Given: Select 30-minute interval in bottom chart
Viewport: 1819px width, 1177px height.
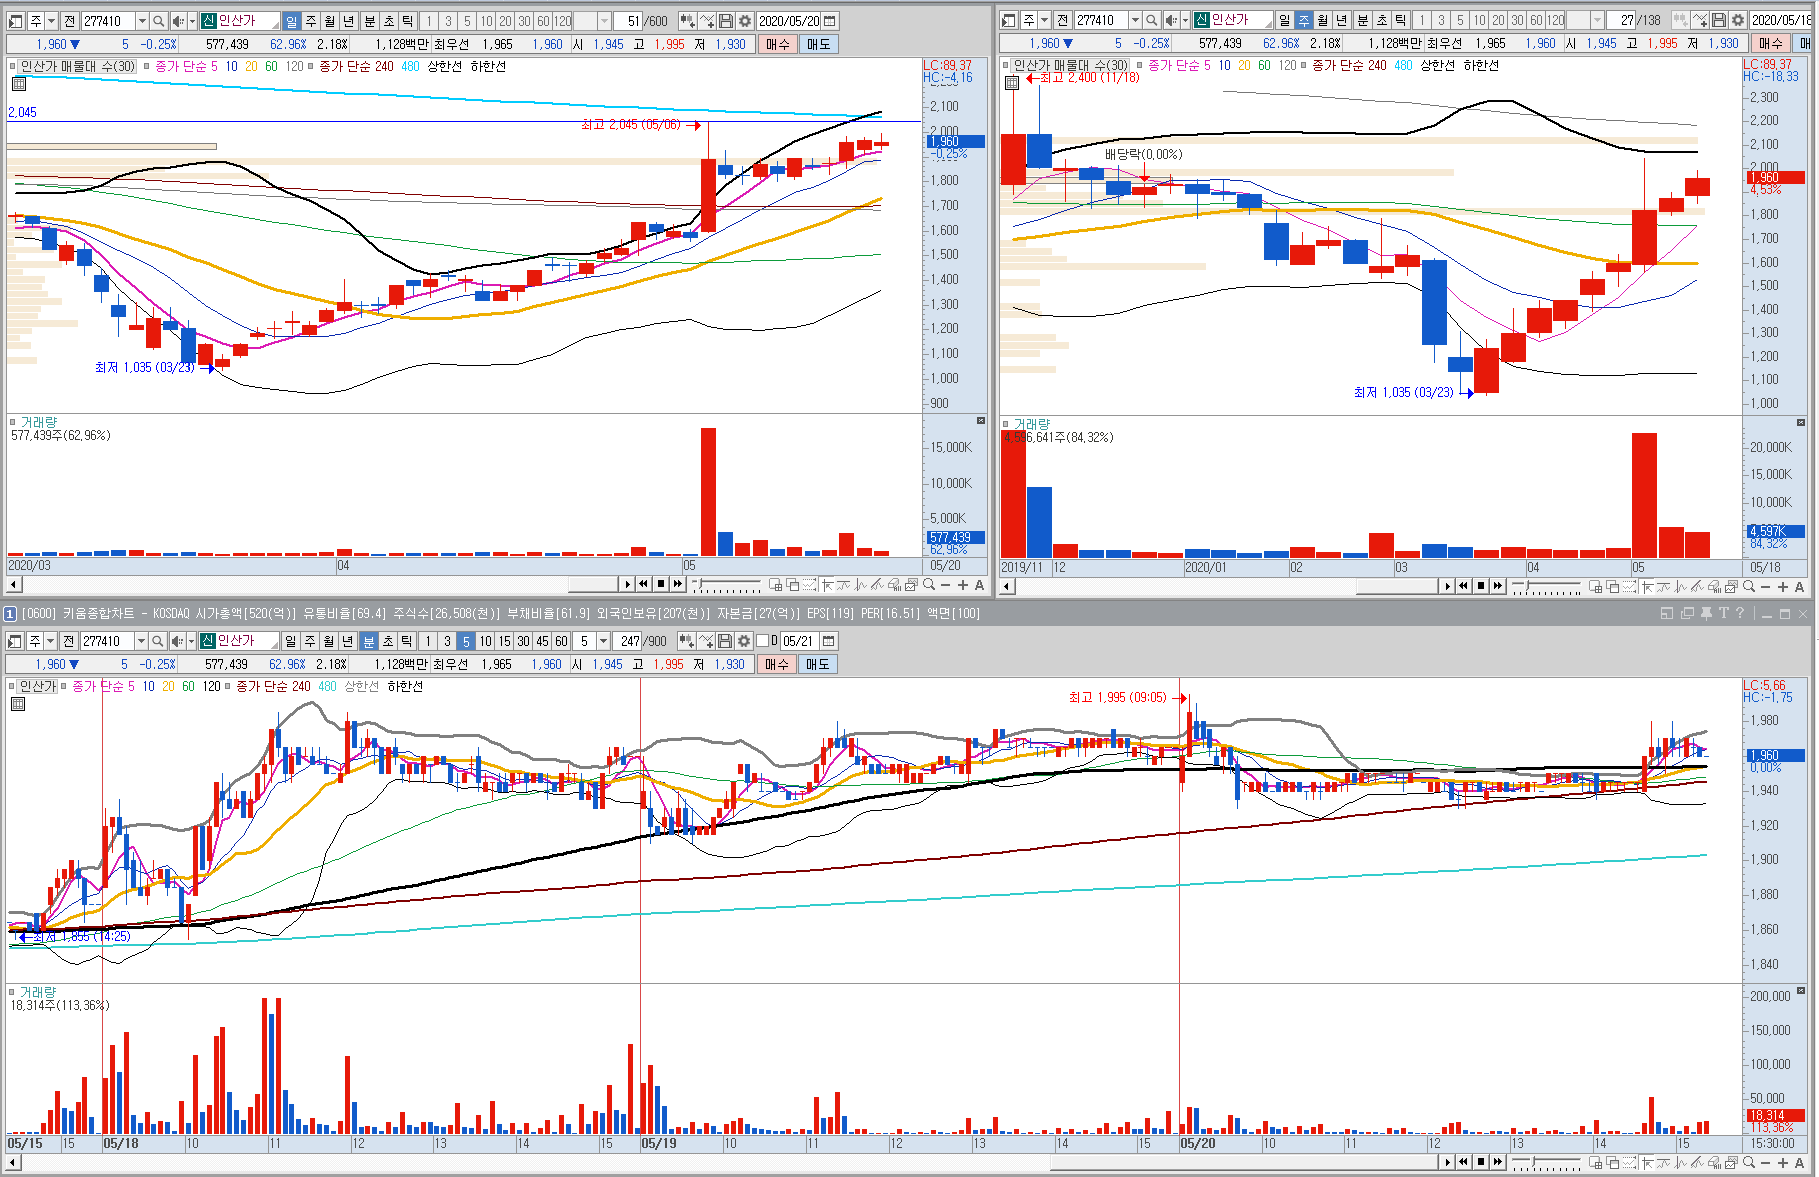Looking at the screenshot, I should pos(523,641).
